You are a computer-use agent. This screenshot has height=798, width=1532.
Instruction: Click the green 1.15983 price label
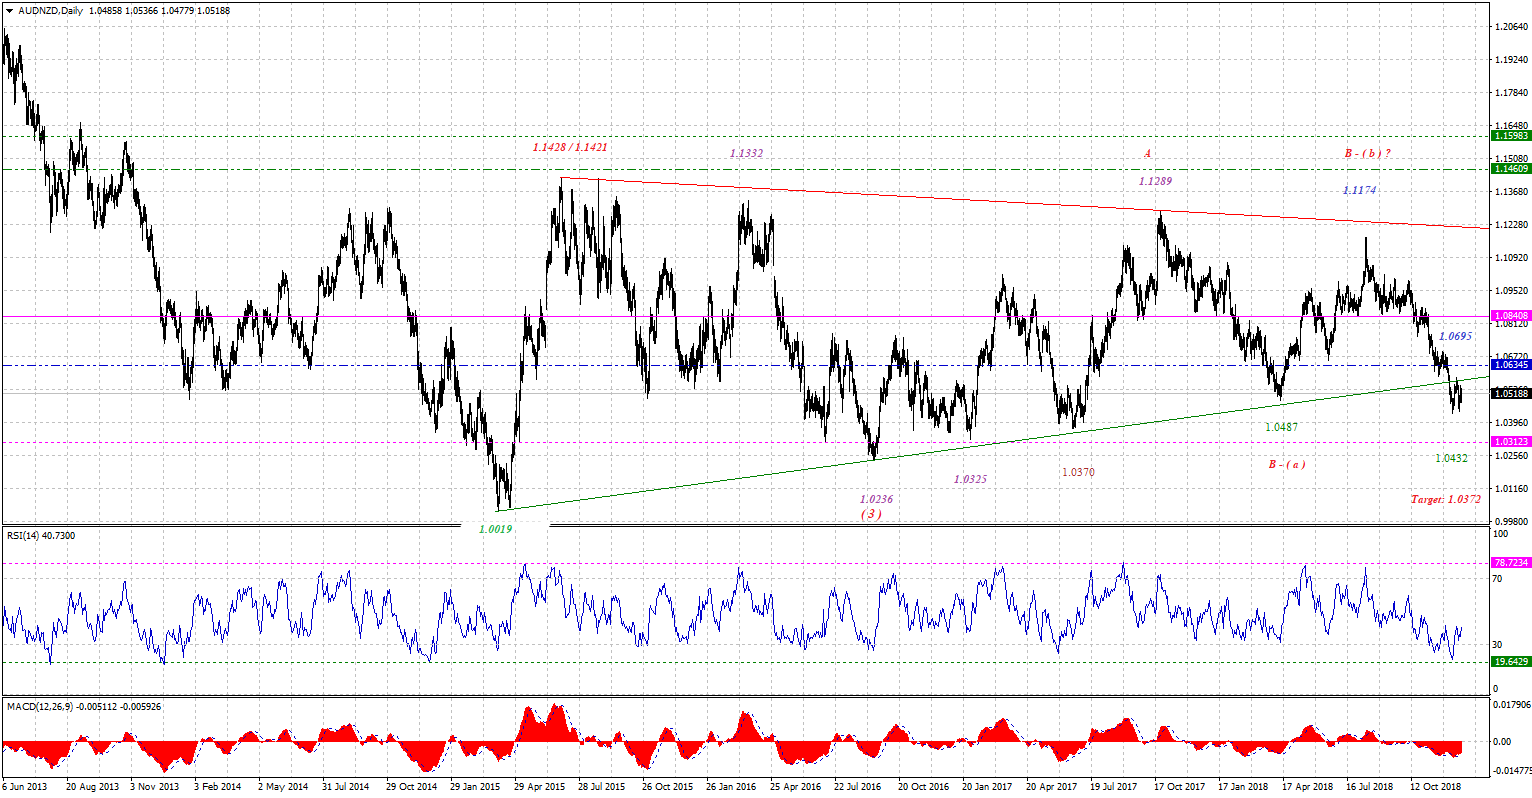pyautogui.click(x=1510, y=135)
